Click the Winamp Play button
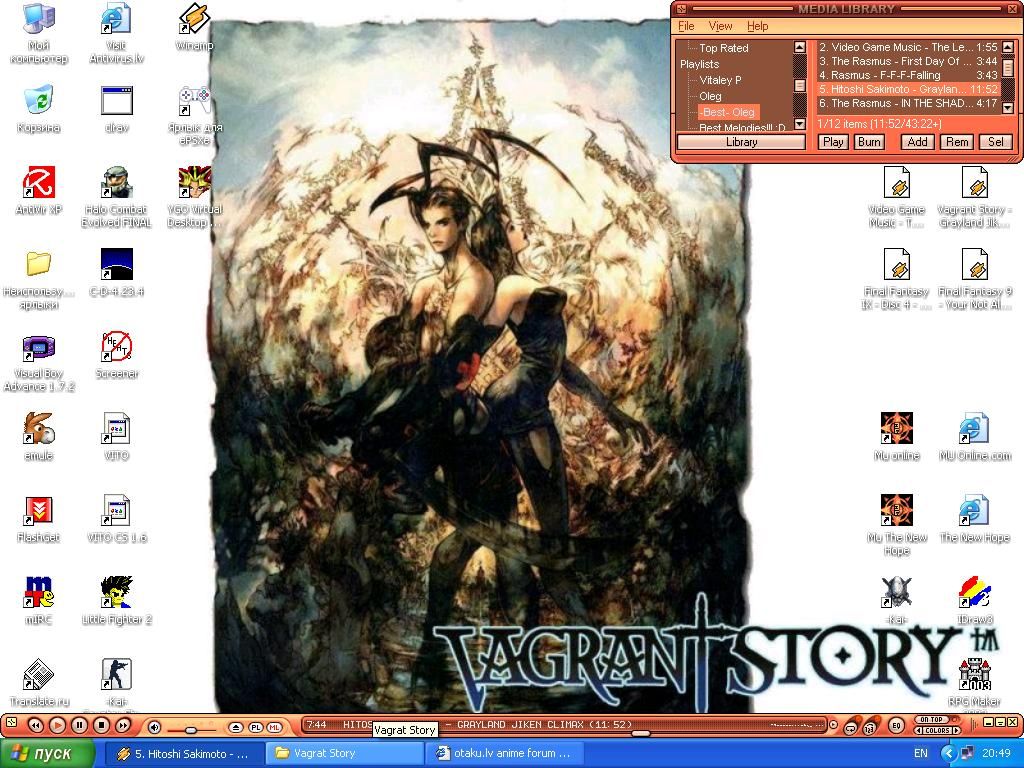 [x=57, y=725]
